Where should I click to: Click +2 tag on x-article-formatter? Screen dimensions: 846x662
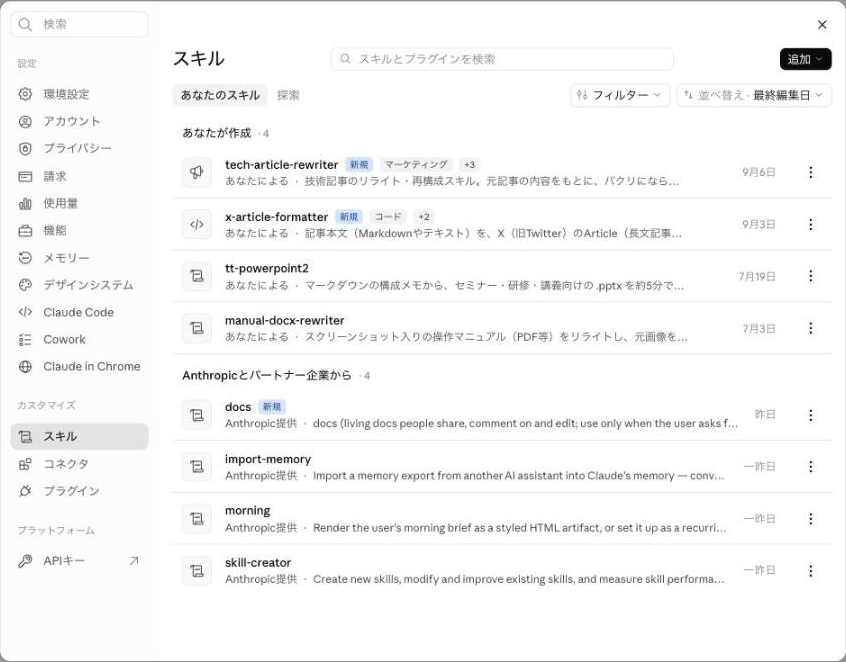(424, 217)
